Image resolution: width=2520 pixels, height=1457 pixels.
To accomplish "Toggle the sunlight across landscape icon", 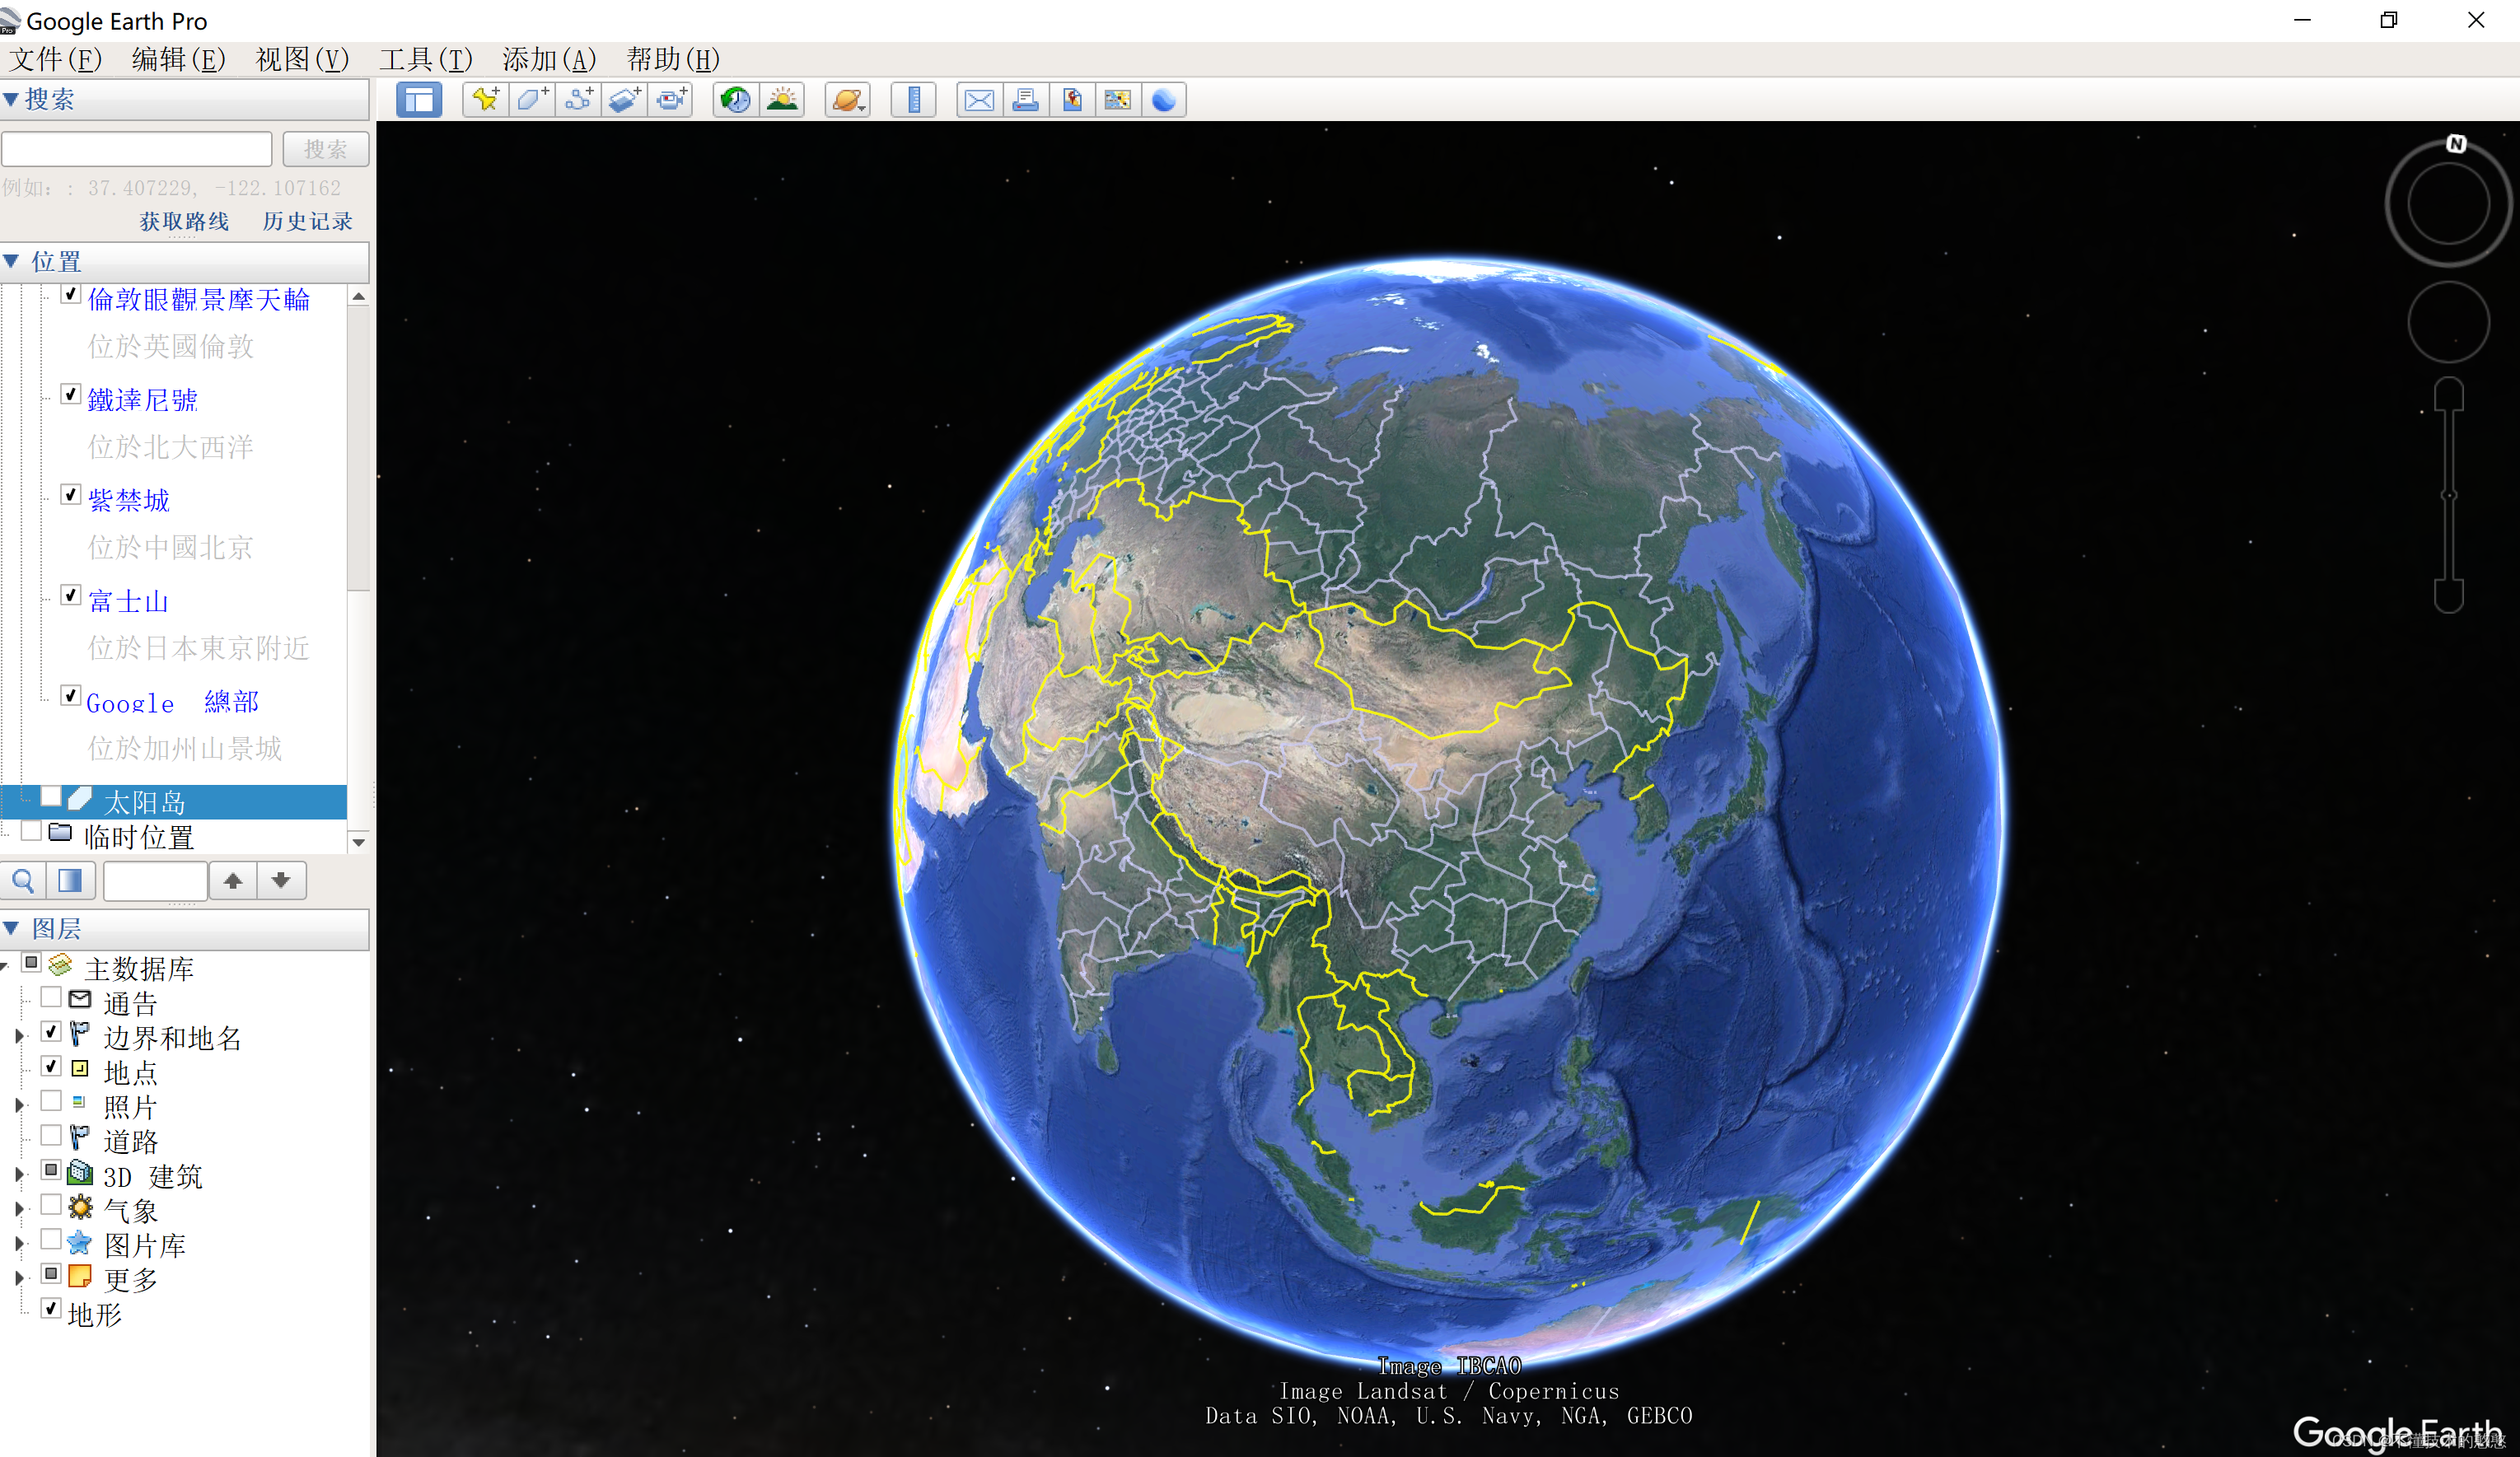I will point(783,99).
